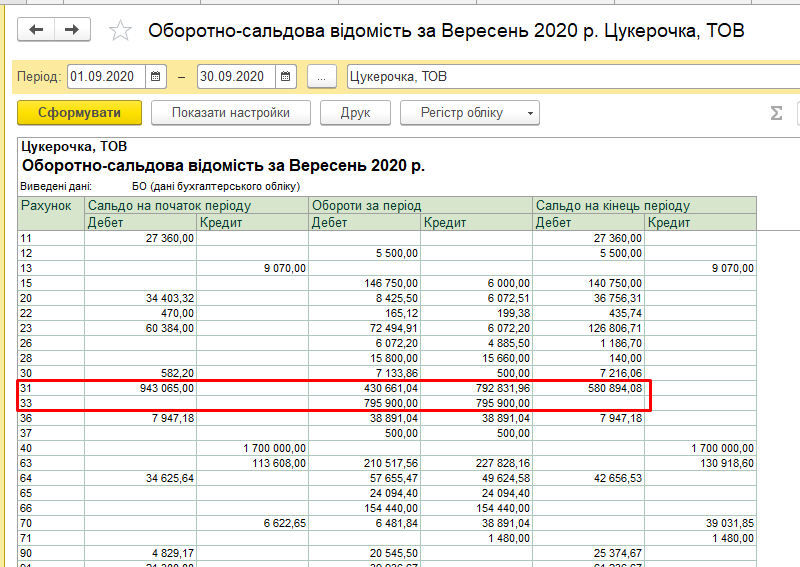Click the Друк print button
This screenshot has width=800, height=567.
coord(355,113)
